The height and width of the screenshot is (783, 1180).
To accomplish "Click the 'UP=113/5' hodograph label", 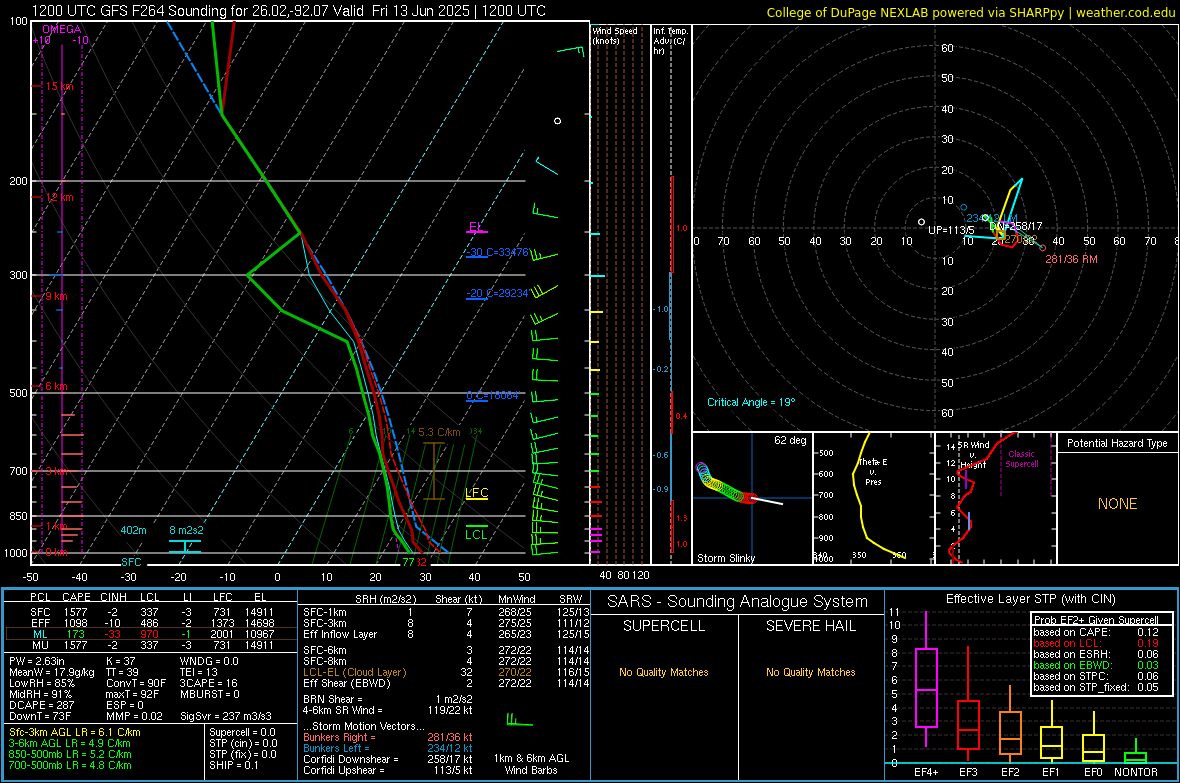I will 951,230.
